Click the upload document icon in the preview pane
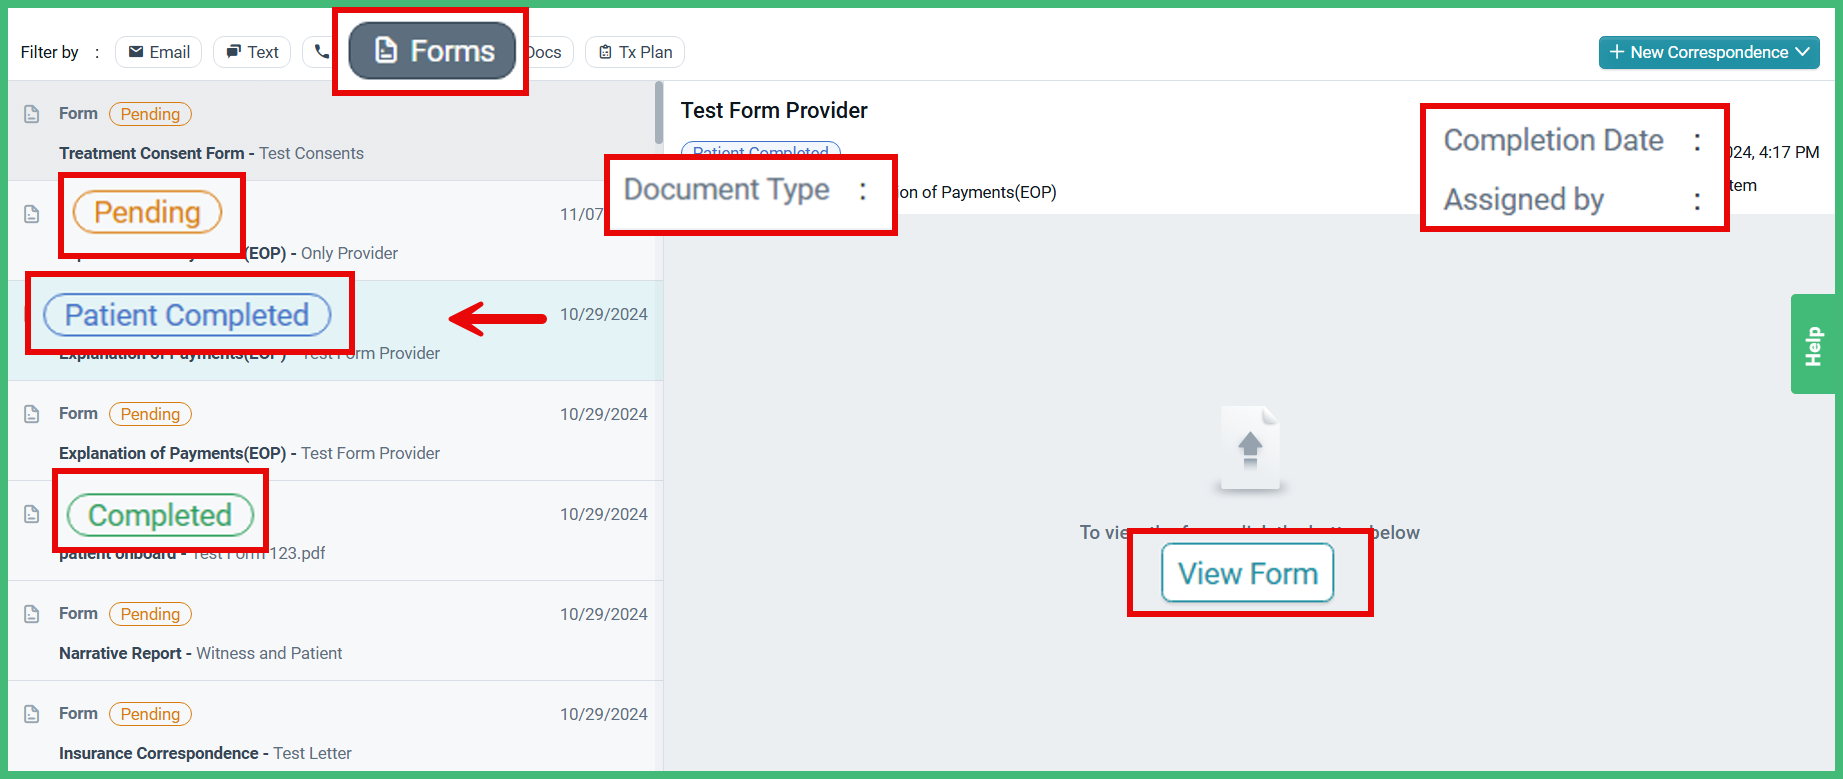 (x=1250, y=447)
